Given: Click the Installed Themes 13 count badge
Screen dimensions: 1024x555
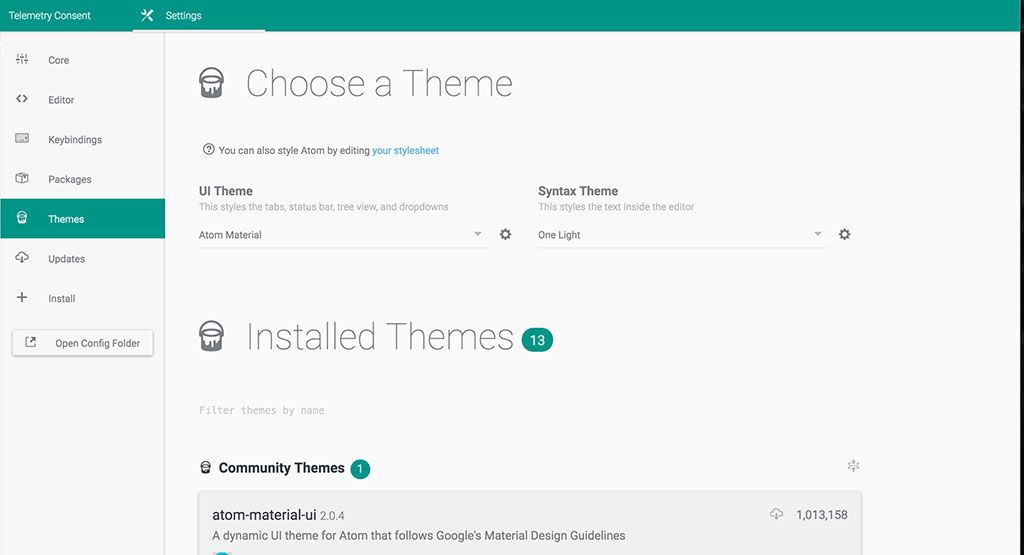Looking at the screenshot, I should coord(537,340).
